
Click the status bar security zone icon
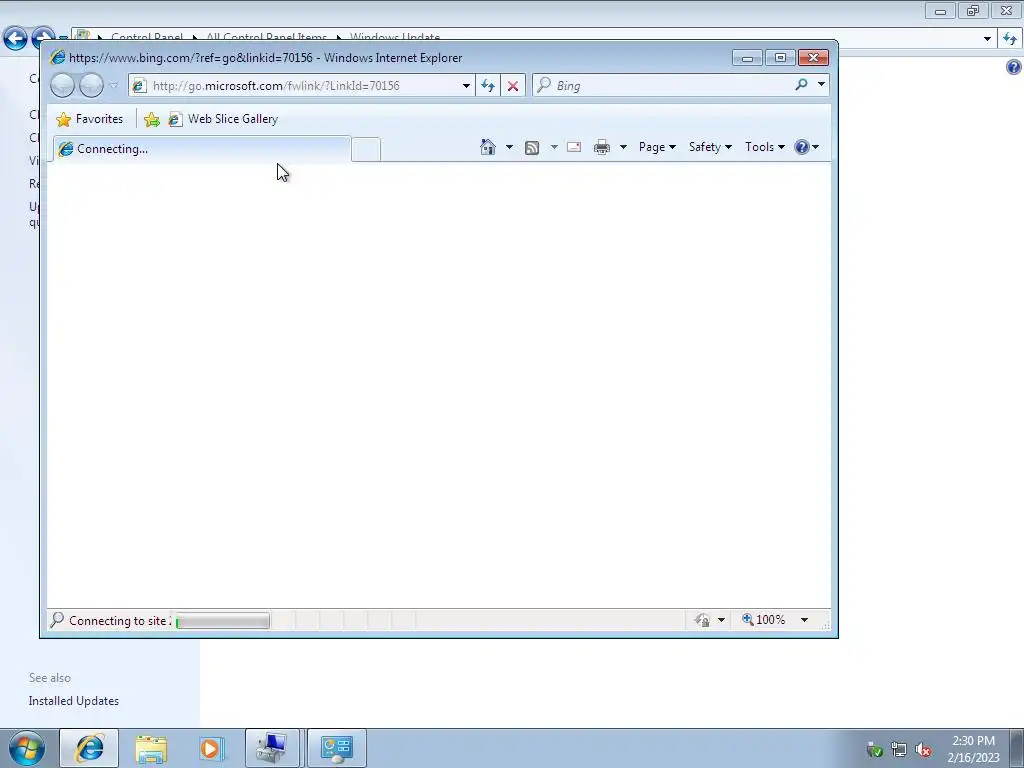click(703, 620)
